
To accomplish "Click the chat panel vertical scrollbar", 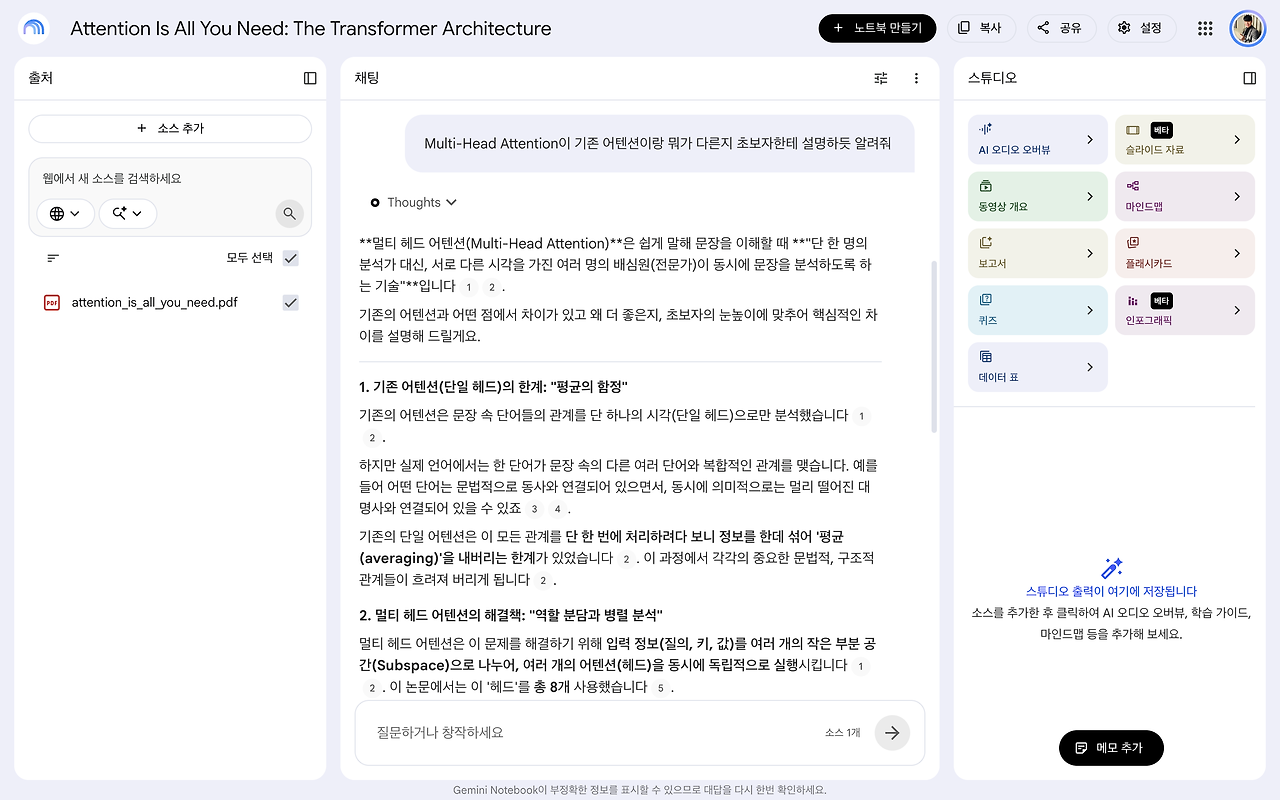I will [x=934, y=346].
